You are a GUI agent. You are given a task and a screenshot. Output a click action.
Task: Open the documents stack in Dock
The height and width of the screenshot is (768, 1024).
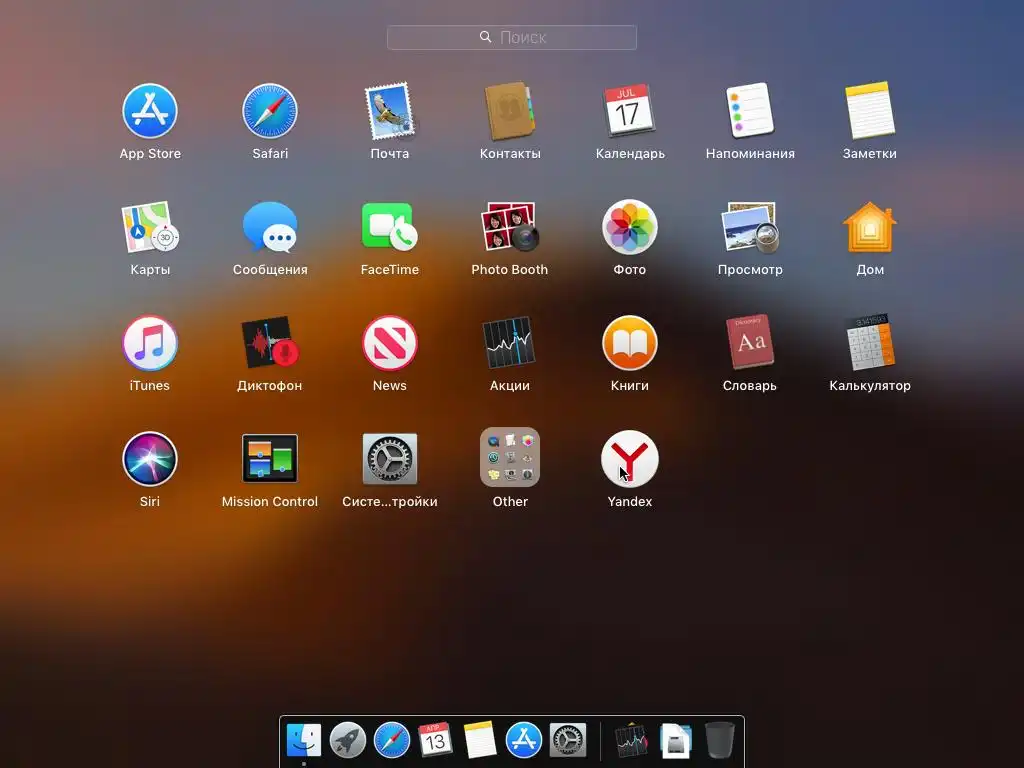676,741
